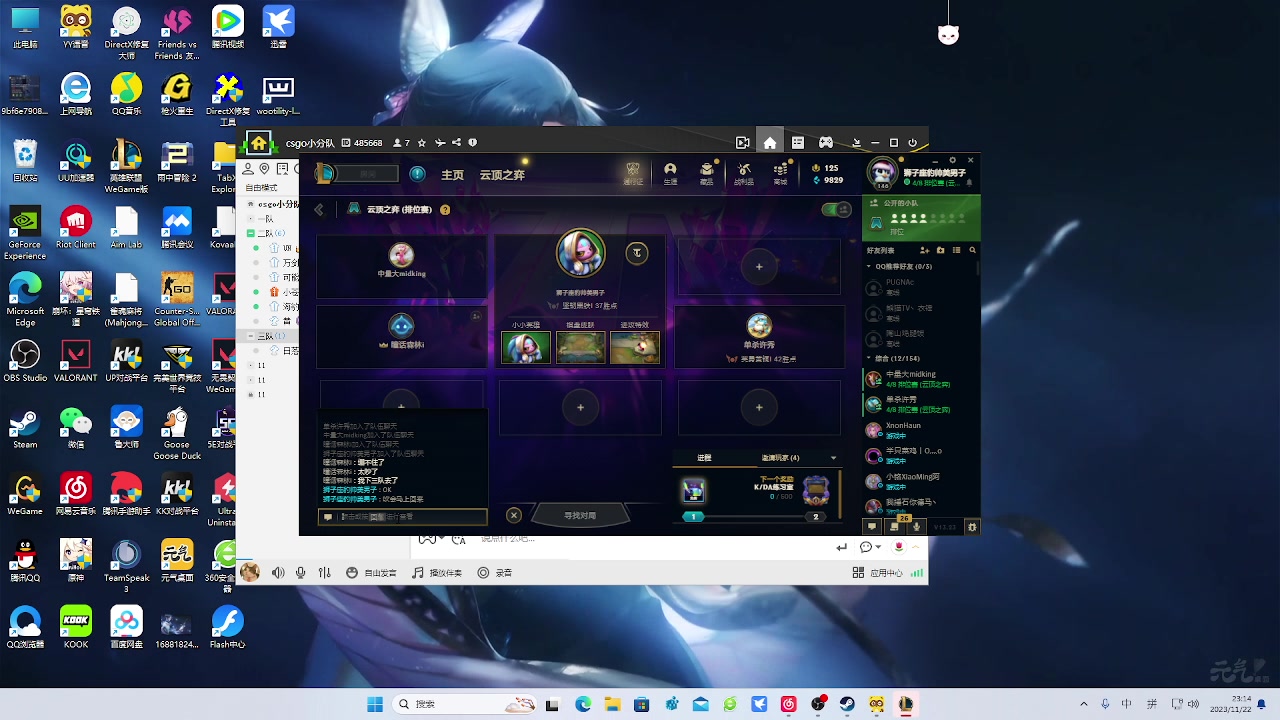Click the add friend icon
This screenshot has width=1280, height=720.
pos(925,250)
